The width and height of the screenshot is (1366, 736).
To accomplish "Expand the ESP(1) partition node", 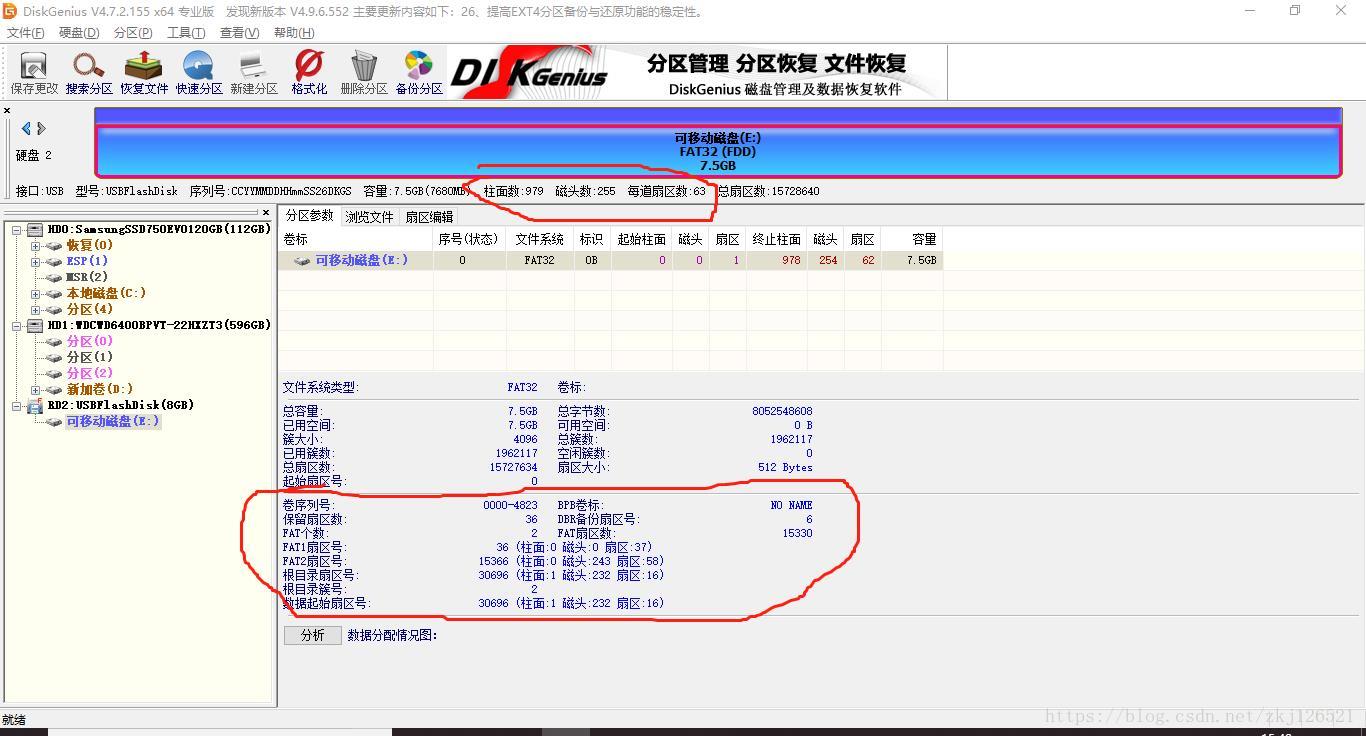I will pyautogui.click(x=36, y=261).
